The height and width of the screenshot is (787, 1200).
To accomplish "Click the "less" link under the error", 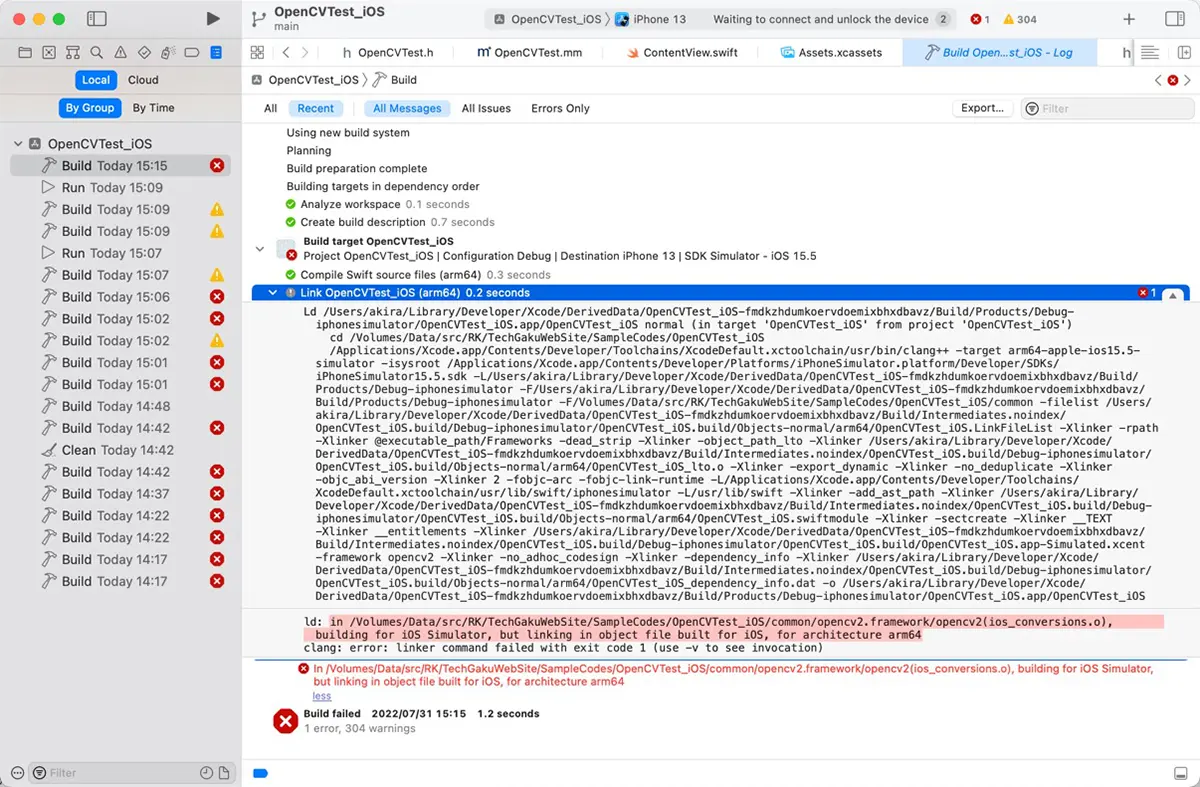I will (321, 696).
